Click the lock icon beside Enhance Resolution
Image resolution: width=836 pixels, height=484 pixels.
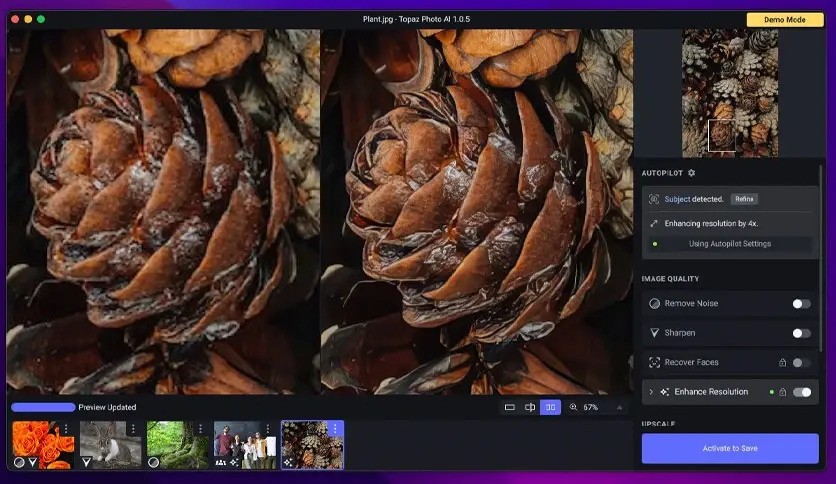pos(782,392)
